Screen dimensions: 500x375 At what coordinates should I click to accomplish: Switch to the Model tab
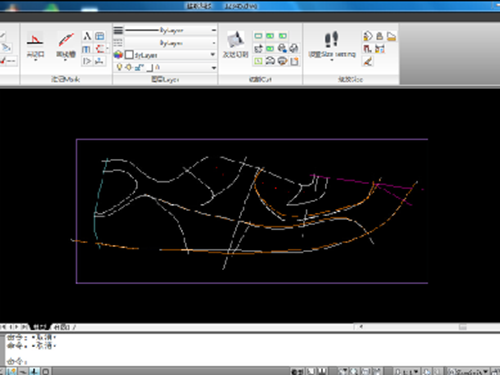(40, 327)
